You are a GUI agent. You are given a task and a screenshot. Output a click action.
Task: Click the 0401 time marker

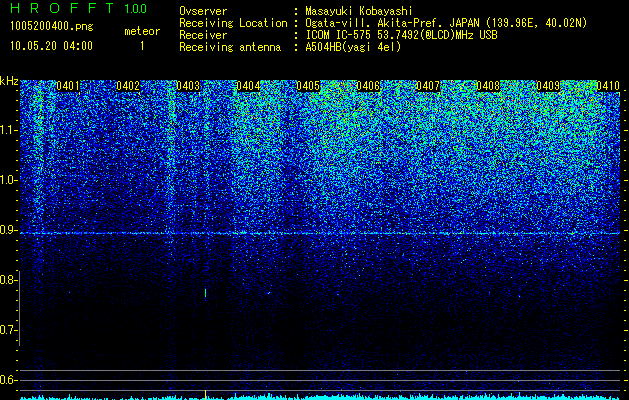tap(68, 86)
